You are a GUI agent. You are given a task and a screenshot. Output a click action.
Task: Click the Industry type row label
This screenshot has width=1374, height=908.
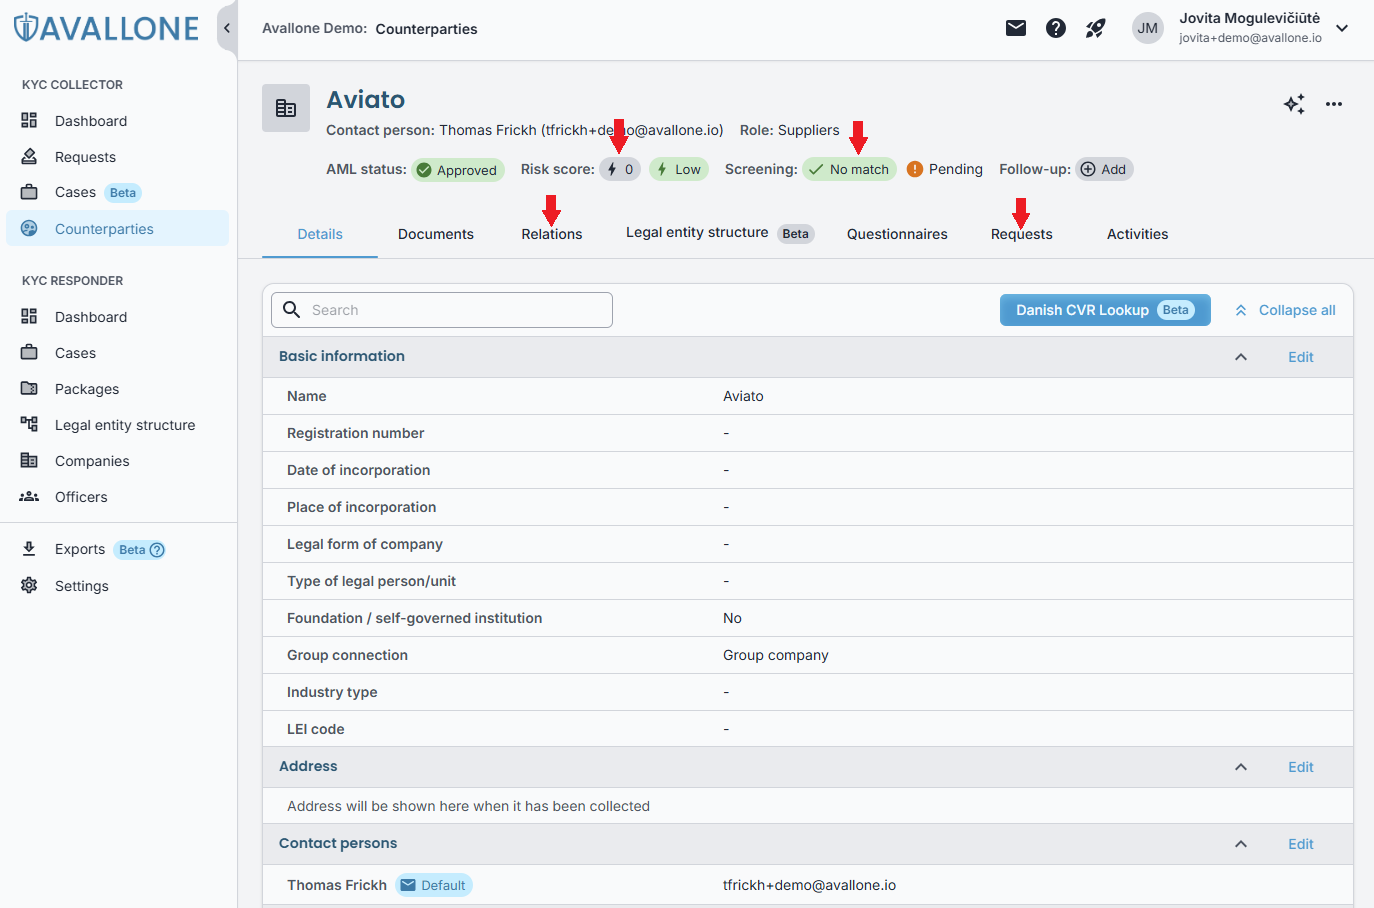pos(332,692)
